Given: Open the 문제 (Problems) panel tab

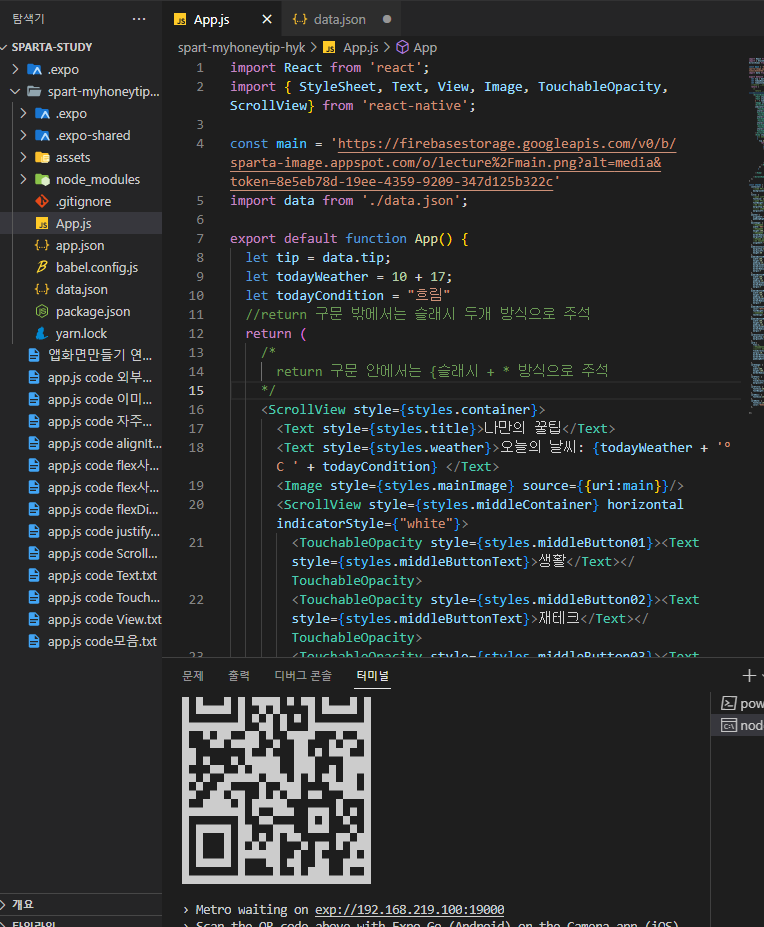Looking at the screenshot, I should click(193, 676).
